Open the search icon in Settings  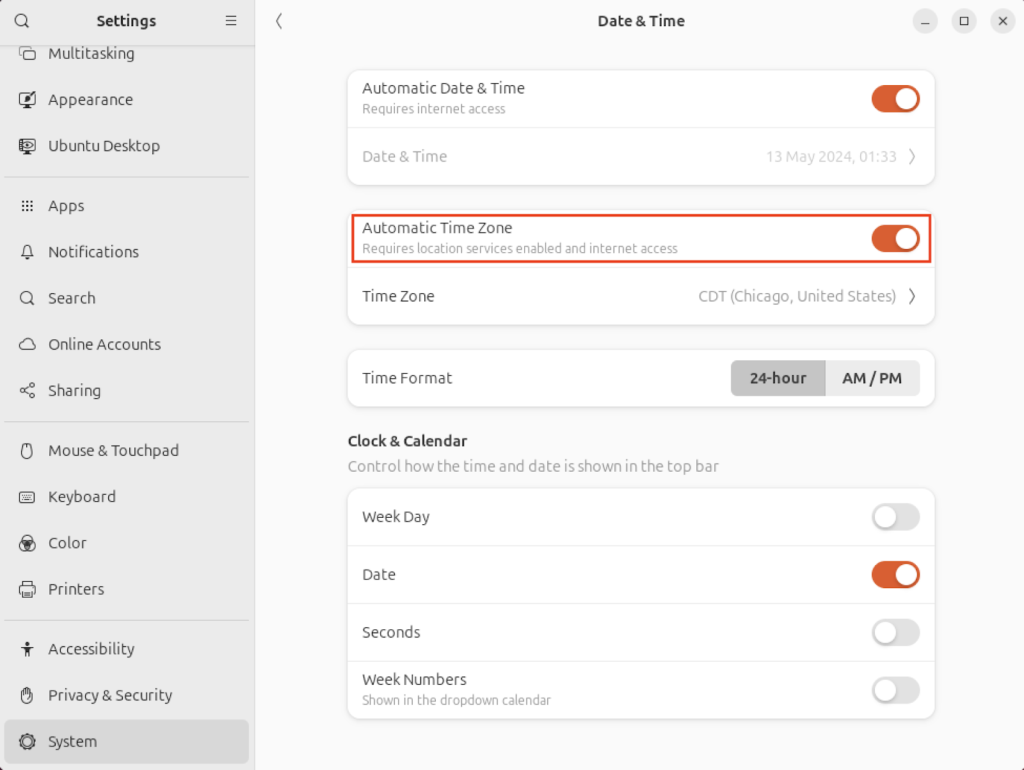20,20
